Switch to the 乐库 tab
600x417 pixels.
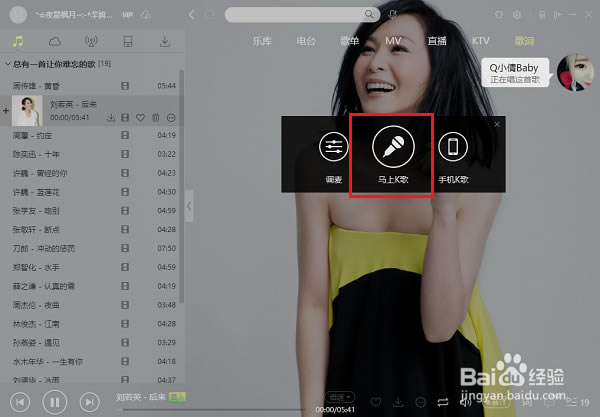click(x=262, y=41)
